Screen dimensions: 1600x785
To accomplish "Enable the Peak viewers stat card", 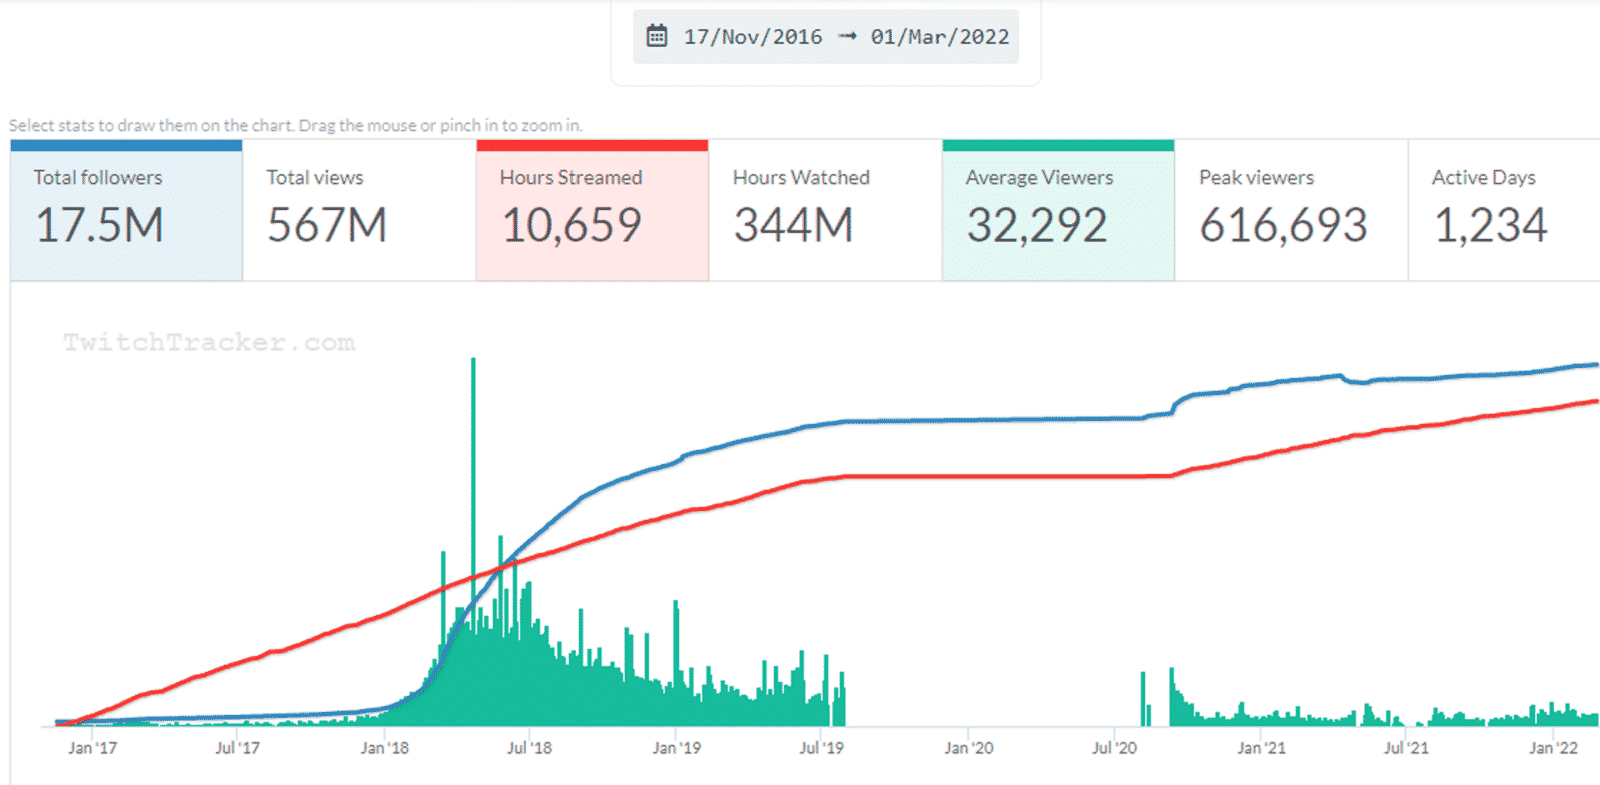I will click(1292, 211).
